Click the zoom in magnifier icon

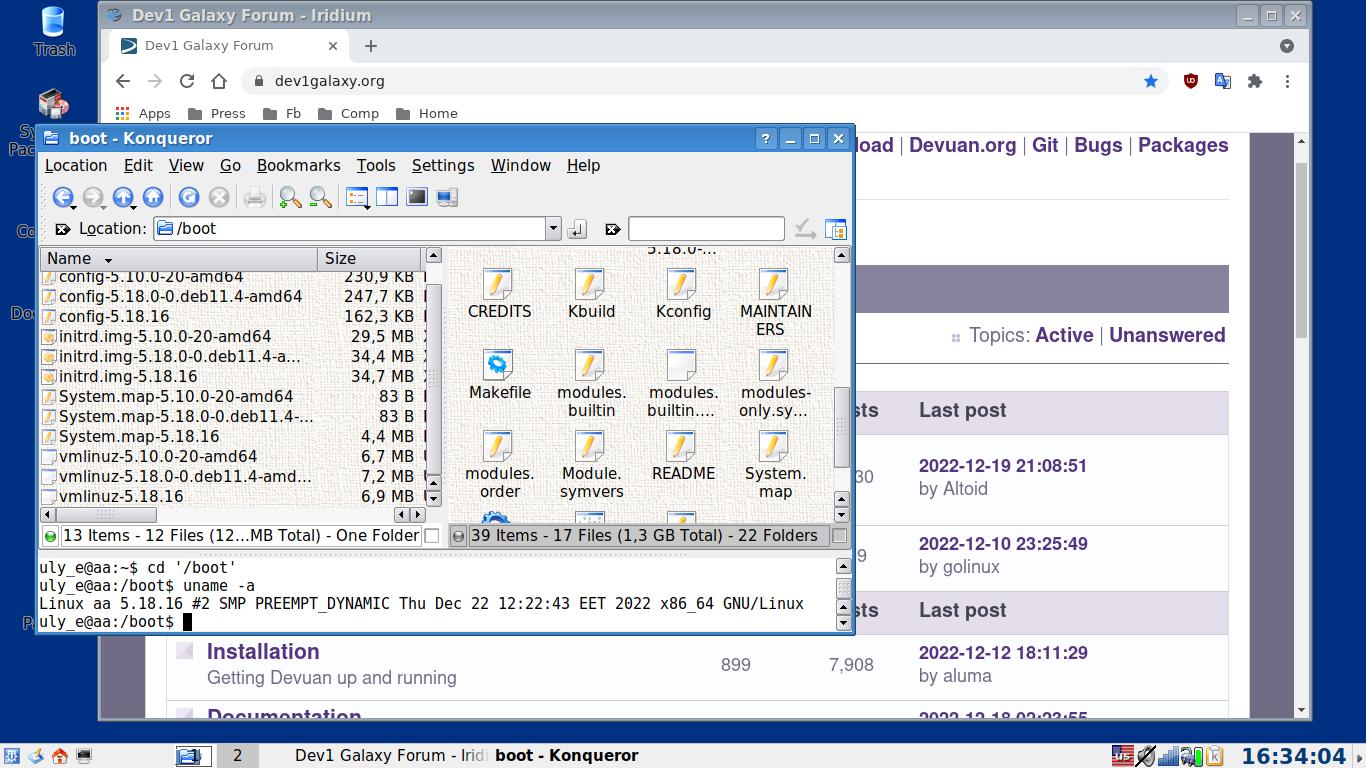point(290,197)
